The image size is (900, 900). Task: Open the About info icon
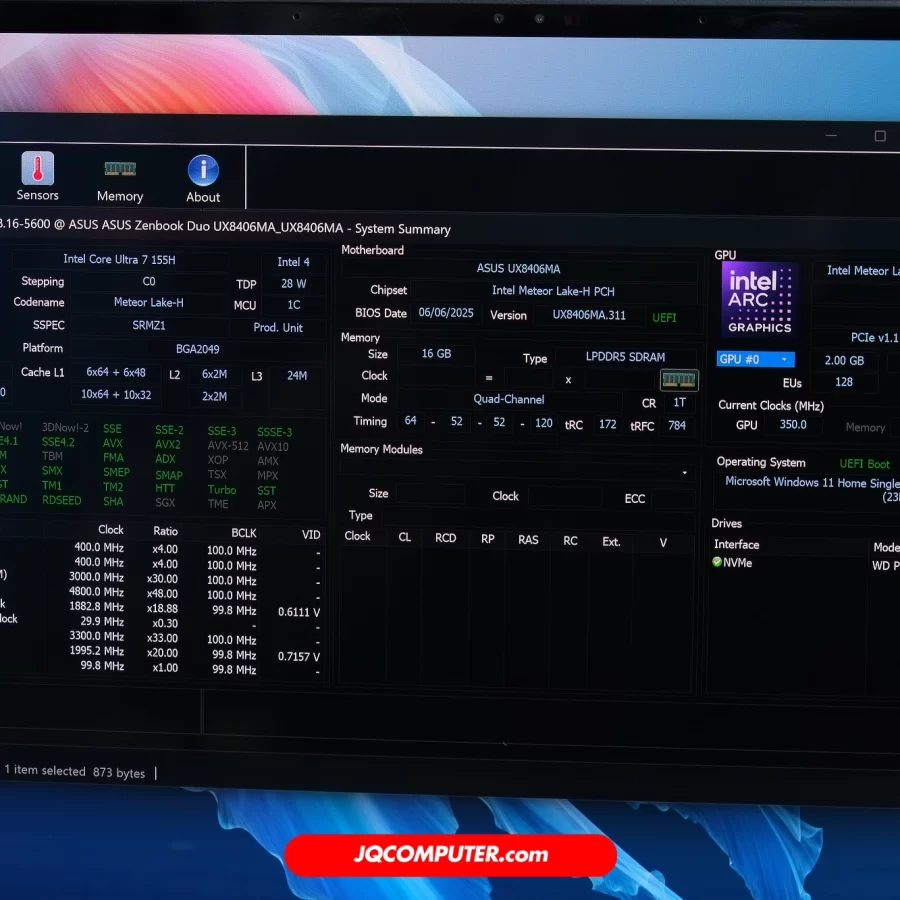pos(203,170)
